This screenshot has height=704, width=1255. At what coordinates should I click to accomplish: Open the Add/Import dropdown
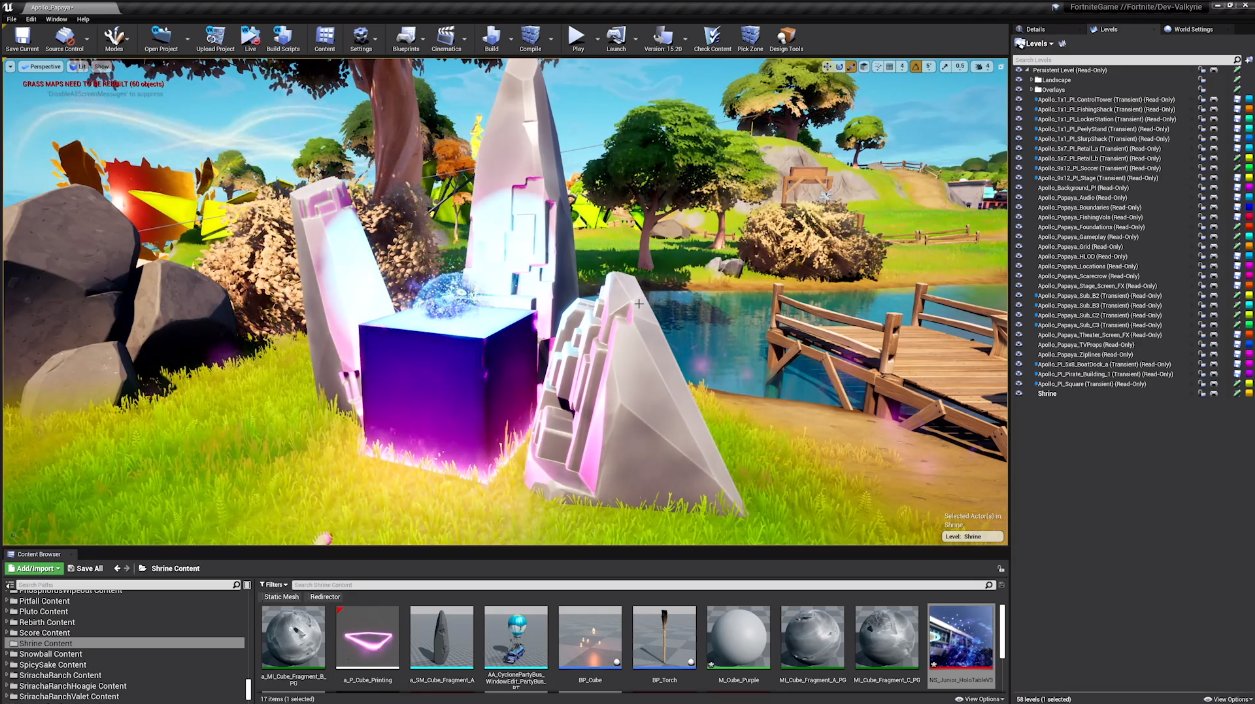34,568
